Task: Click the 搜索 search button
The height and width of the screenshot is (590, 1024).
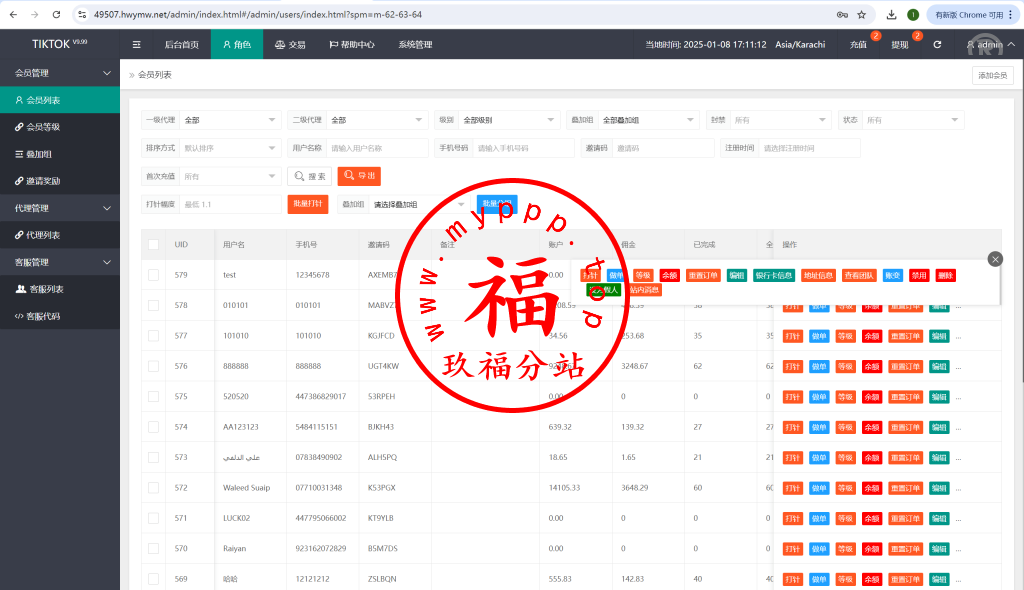Action: pos(310,176)
